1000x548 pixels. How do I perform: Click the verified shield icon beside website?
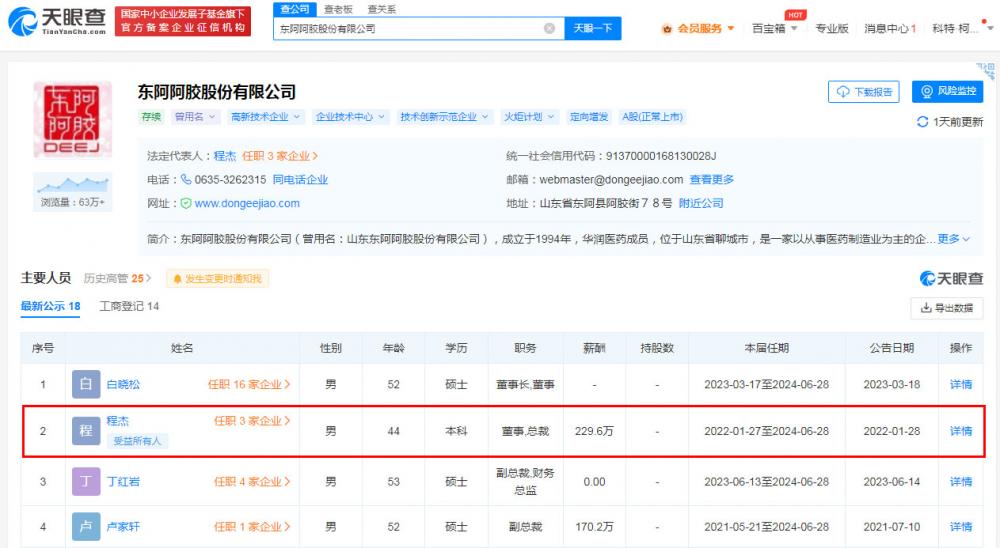click(186, 204)
